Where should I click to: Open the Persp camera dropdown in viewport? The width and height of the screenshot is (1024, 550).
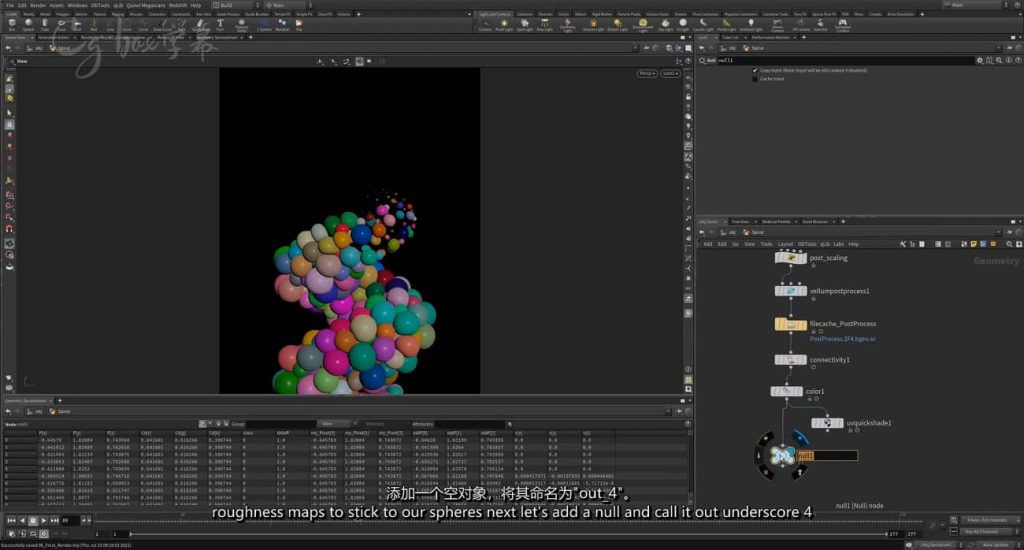click(647, 73)
